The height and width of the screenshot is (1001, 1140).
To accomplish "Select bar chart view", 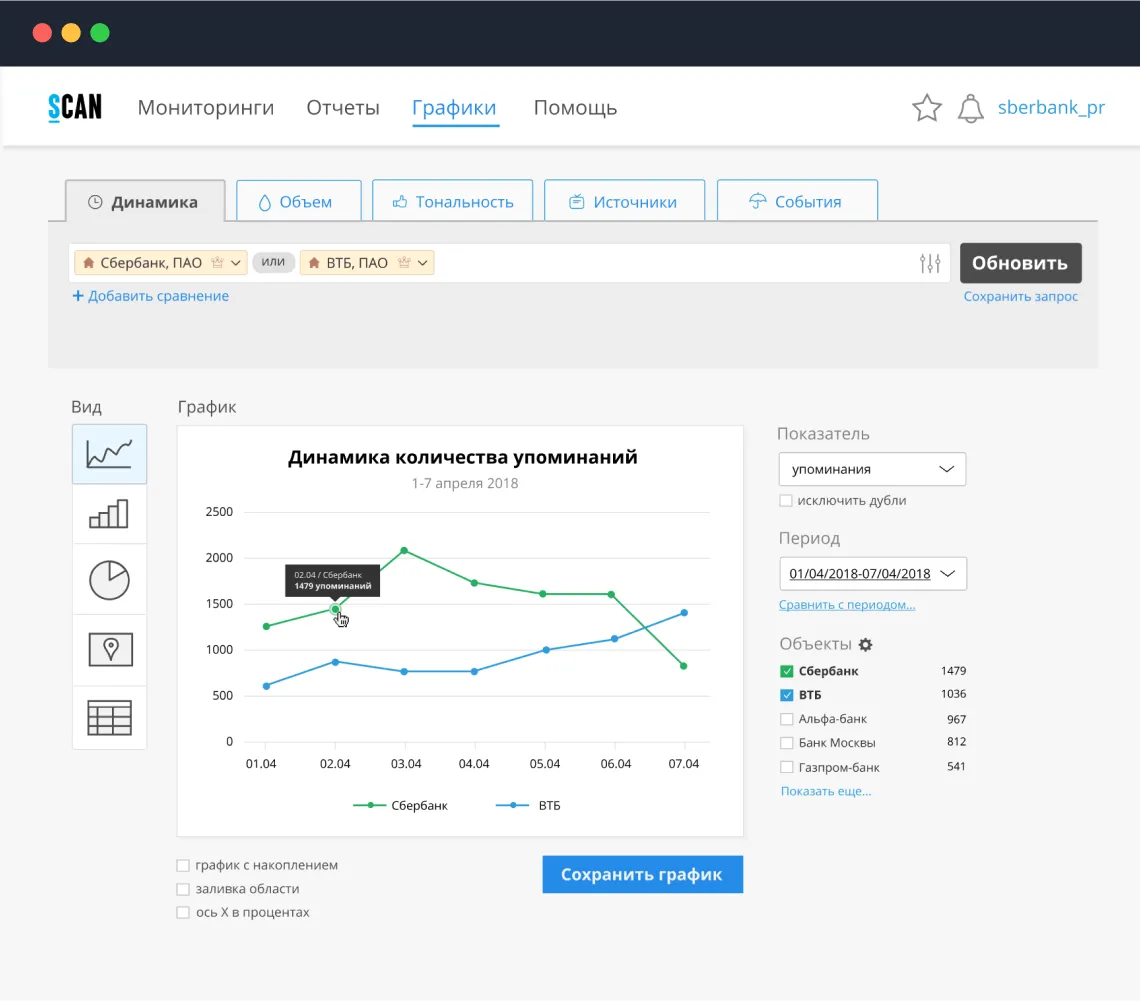I will (x=109, y=514).
